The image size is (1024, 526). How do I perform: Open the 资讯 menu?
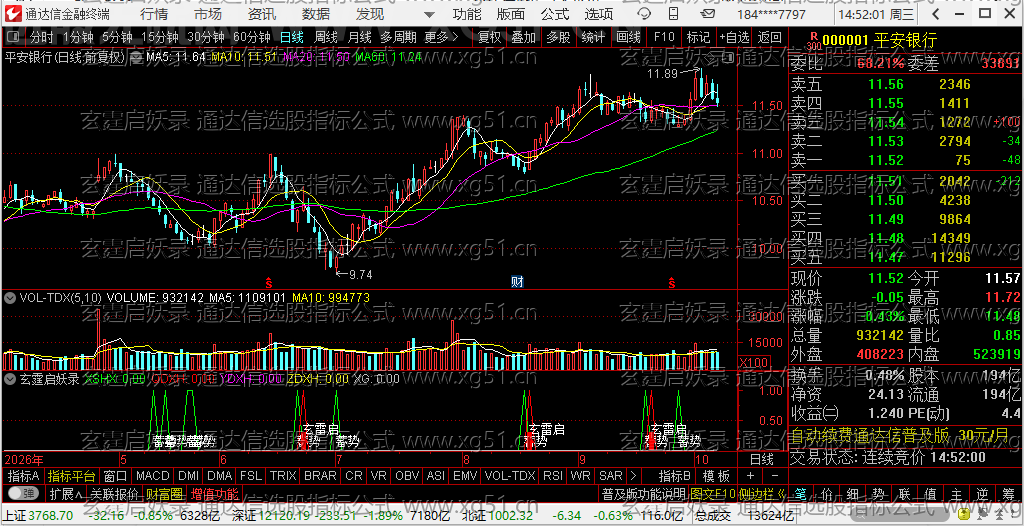[x=262, y=14]
